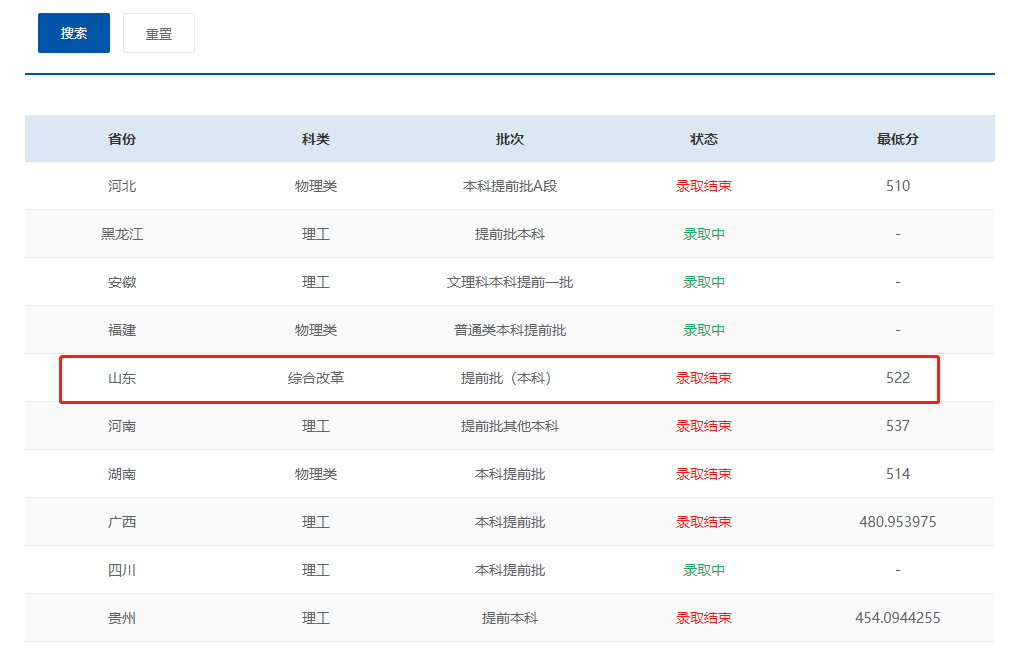Click 理工 category in 河南 row
This screenshot has height=660, width=1035.
(x=316, y=426)
